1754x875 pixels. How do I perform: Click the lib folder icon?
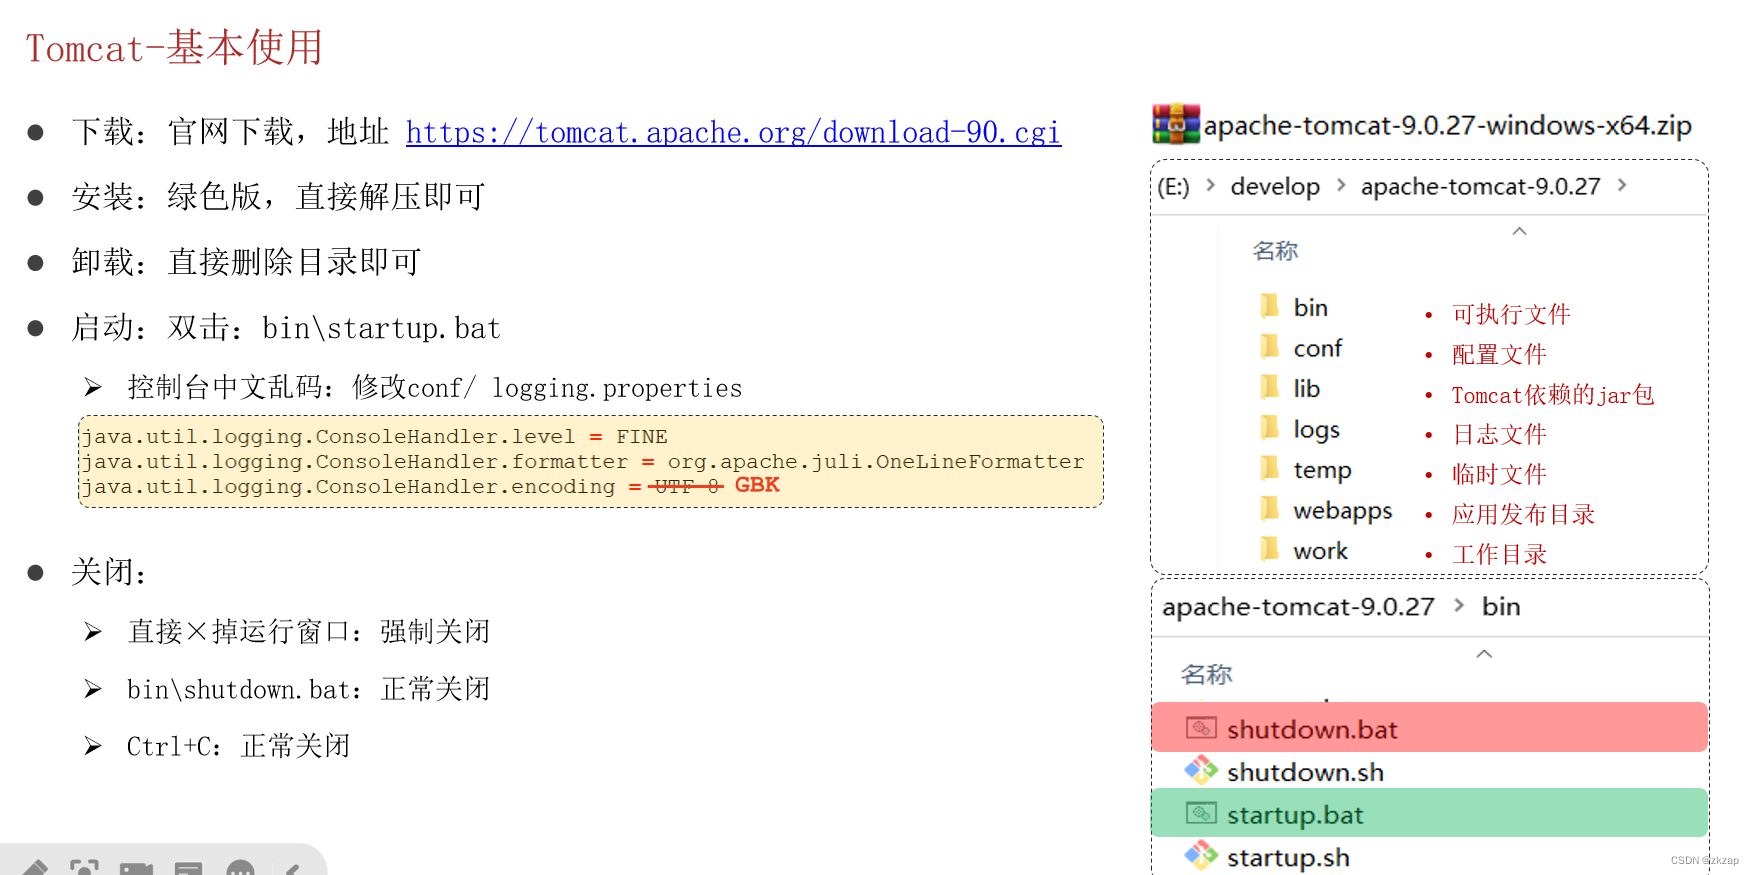pyautogui.click(x=1269, y=386)
